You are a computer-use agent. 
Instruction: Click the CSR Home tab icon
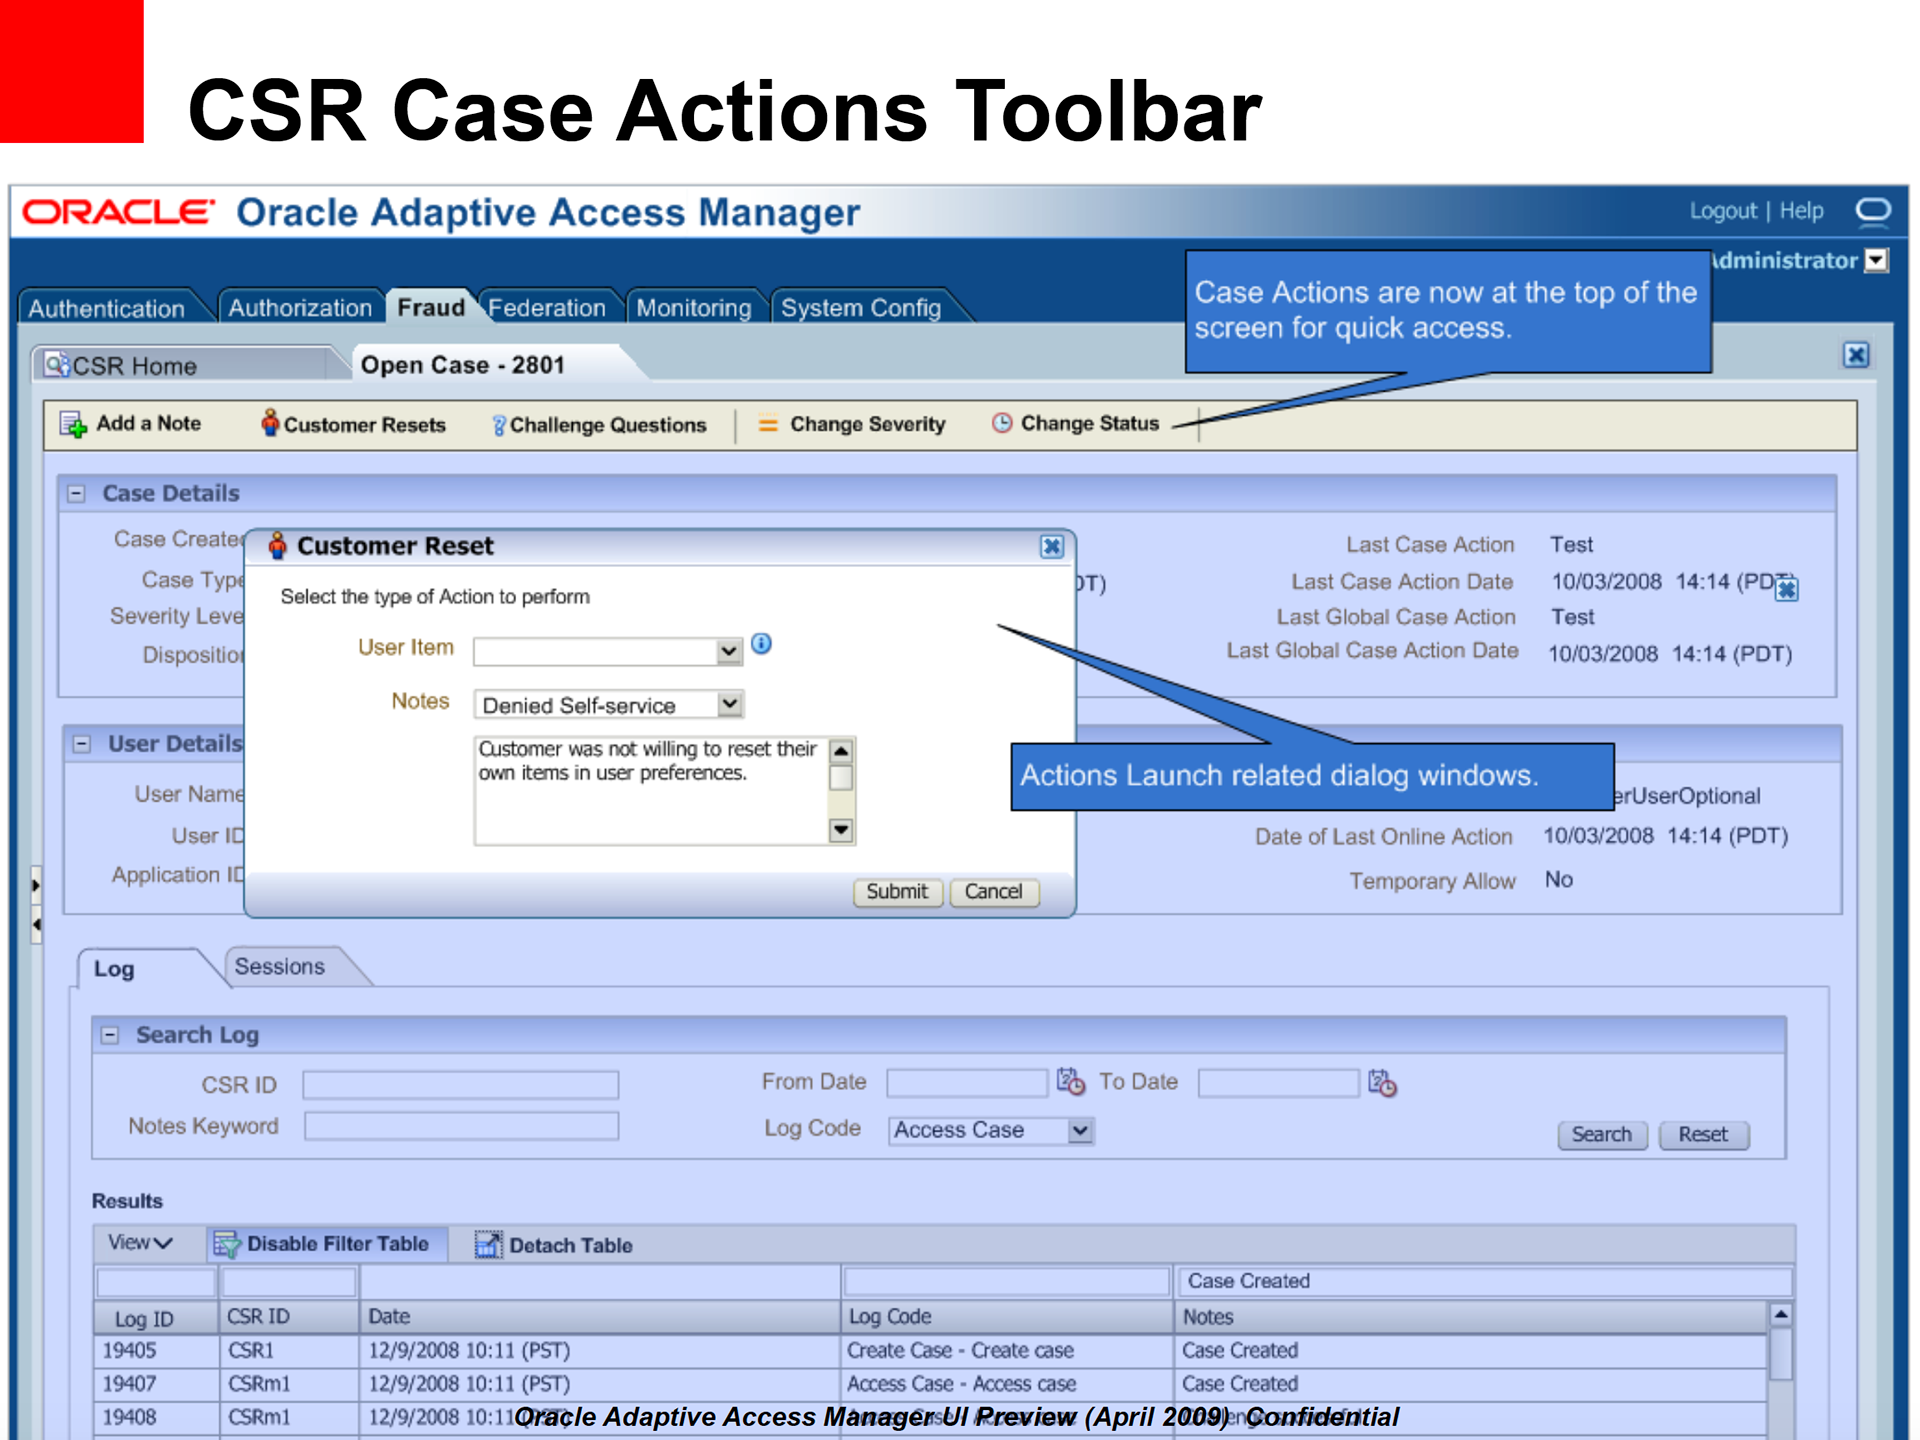(x=57, y=365)
